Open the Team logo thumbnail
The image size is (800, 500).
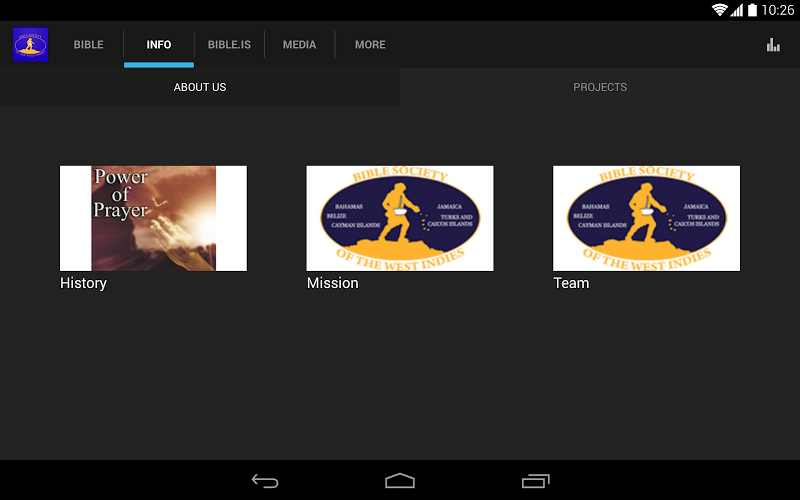point(646,218)
